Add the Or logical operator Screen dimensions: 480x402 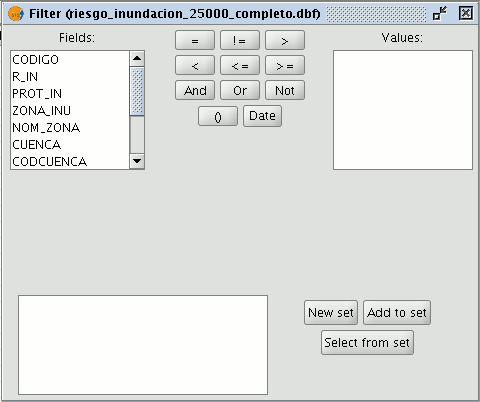pyautogui.click(x=240, y=90)
